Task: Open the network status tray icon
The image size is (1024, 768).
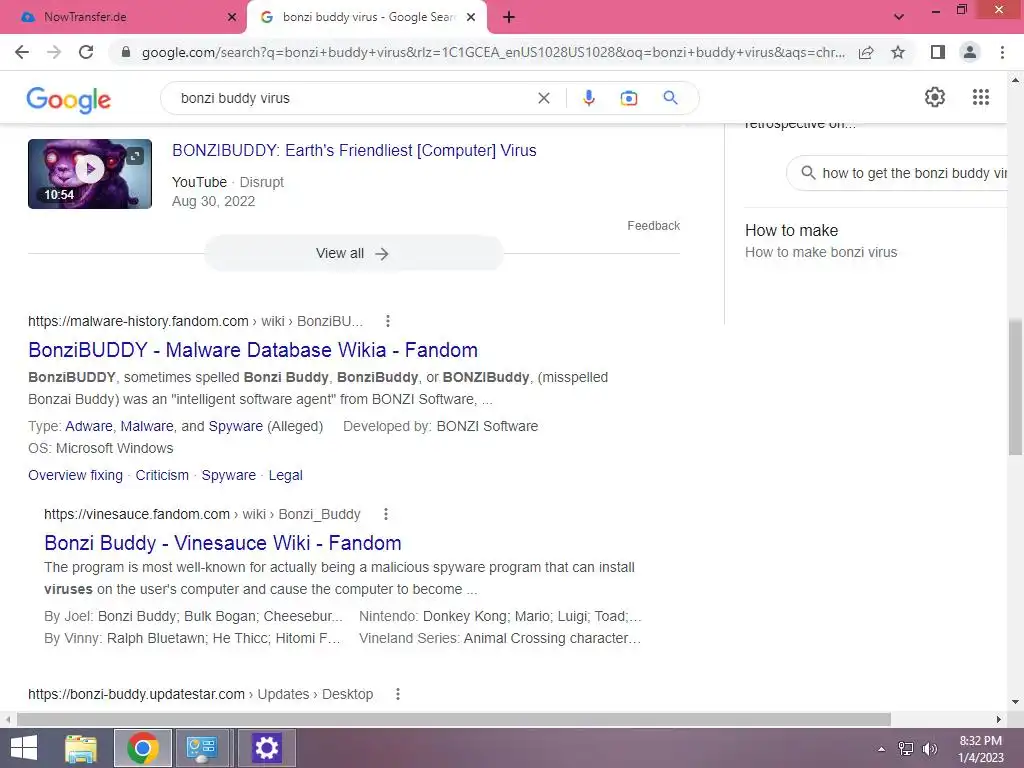Action: [906, 749]
